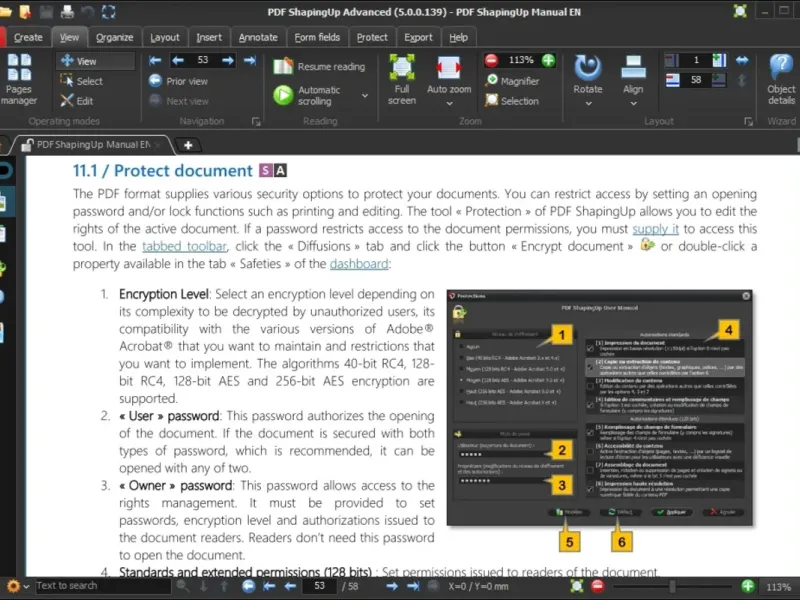Start Automatic scrolling
The image size is (800, 600).
pos(308,95)
